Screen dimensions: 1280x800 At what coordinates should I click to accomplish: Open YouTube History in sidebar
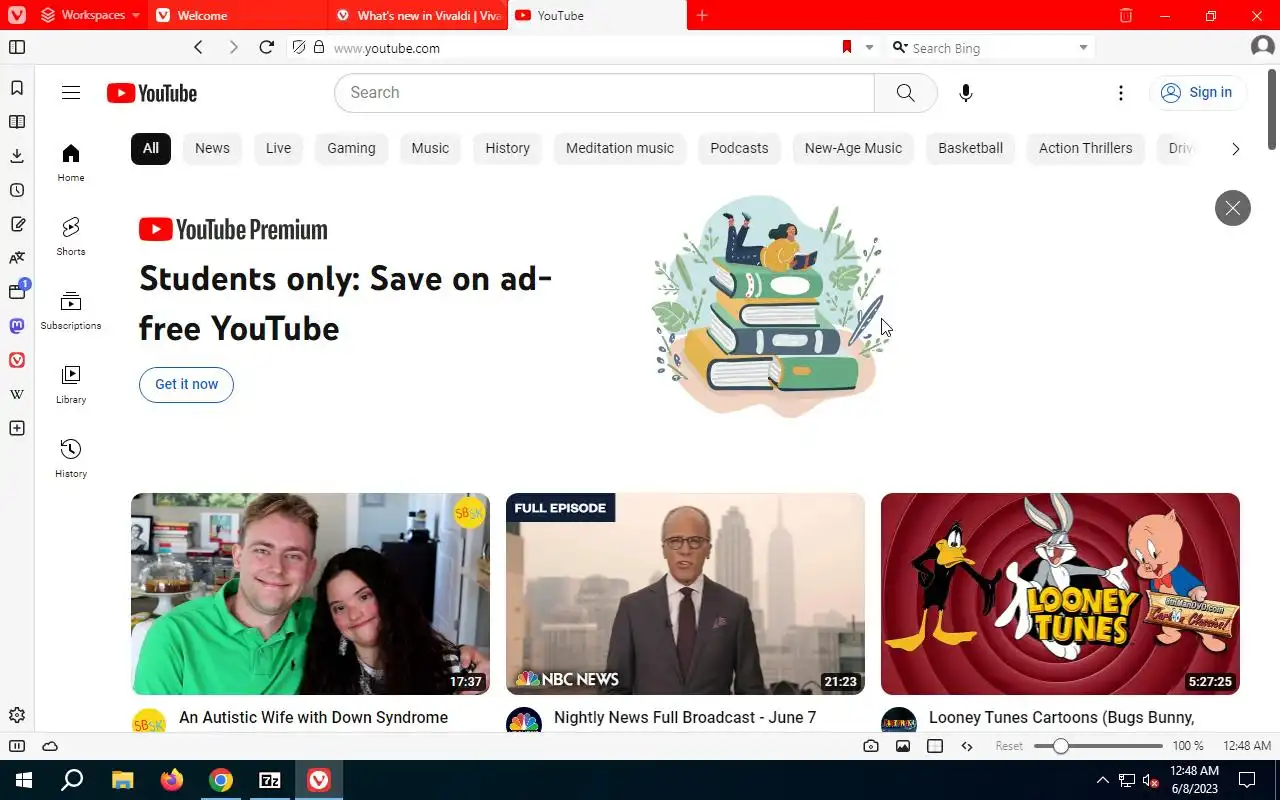[71, 458]
